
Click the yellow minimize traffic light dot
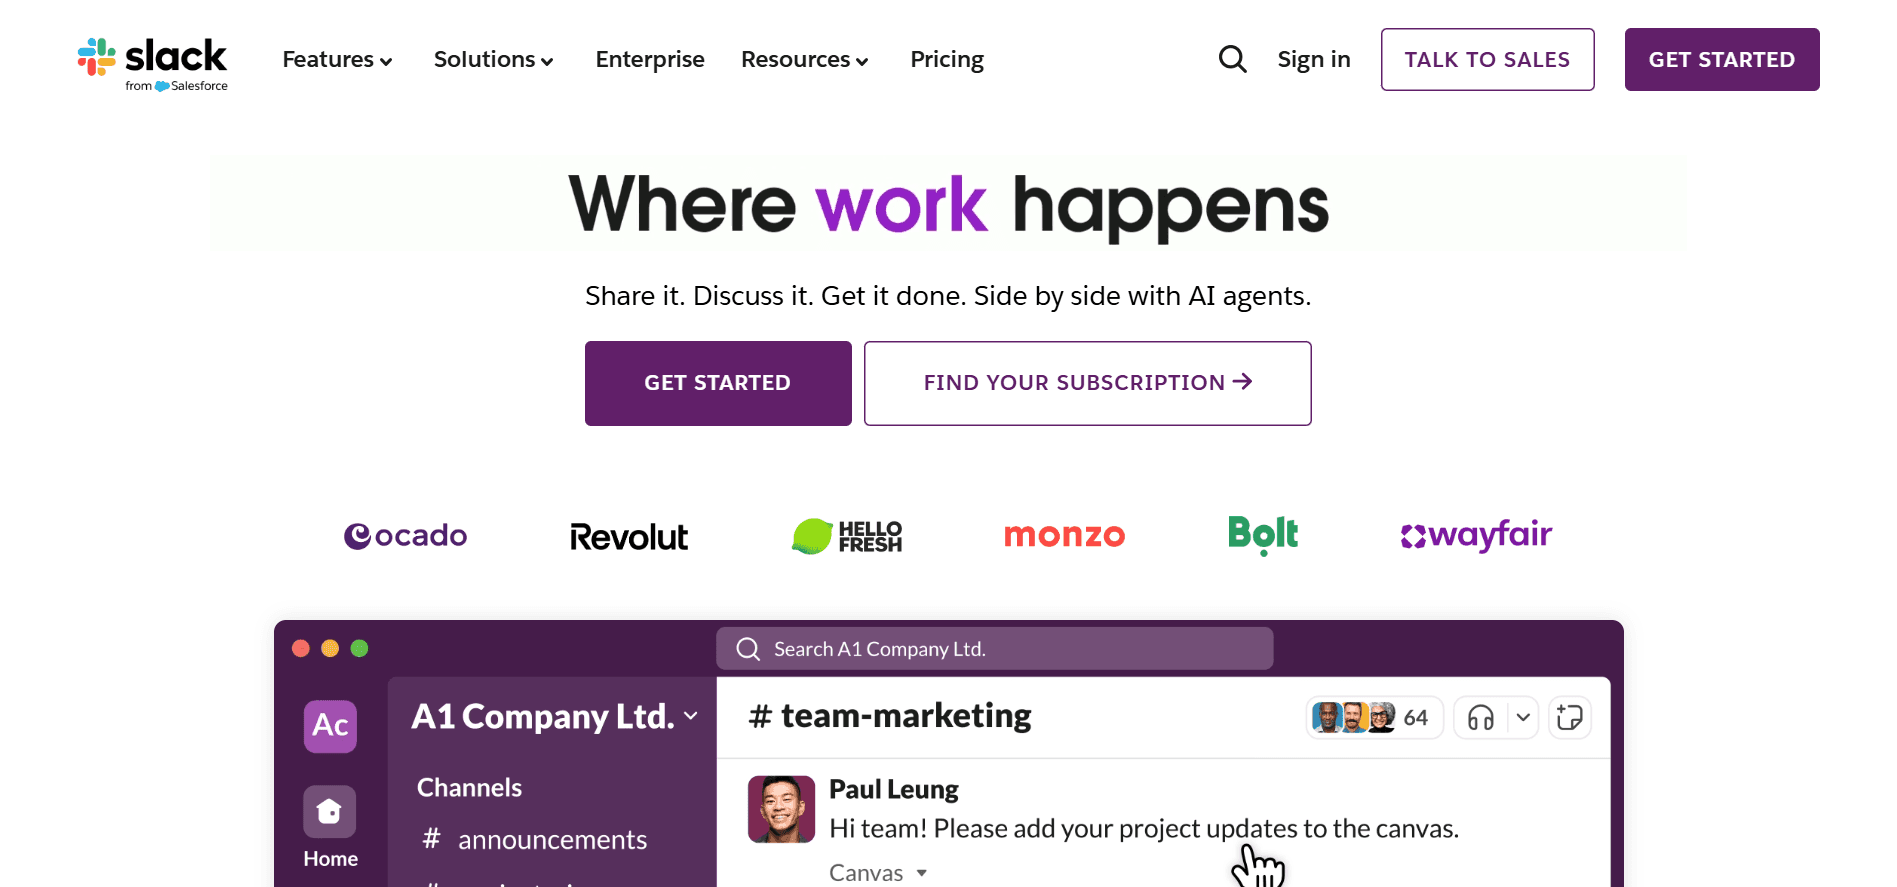(330, 648)
